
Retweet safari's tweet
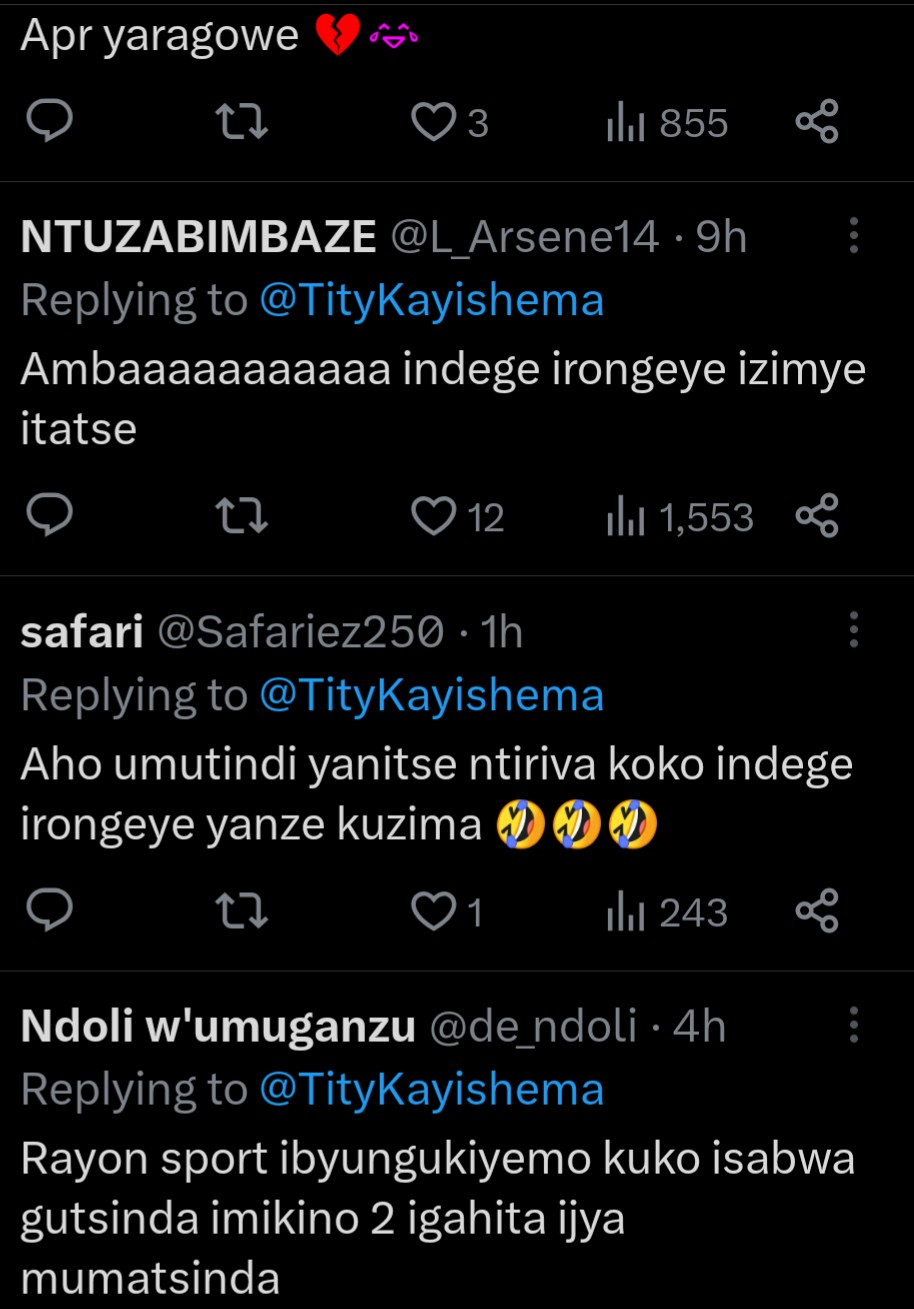(x=242, y=912)
